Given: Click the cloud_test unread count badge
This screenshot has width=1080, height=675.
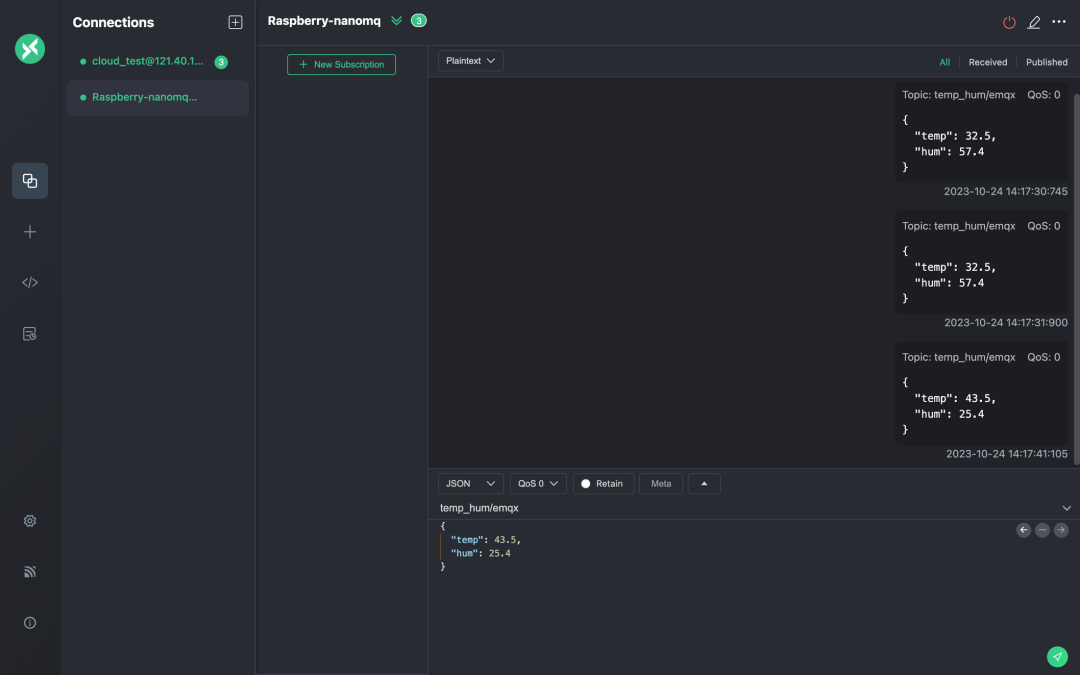Looking at the screenshot, I should (x=221, y=62).
